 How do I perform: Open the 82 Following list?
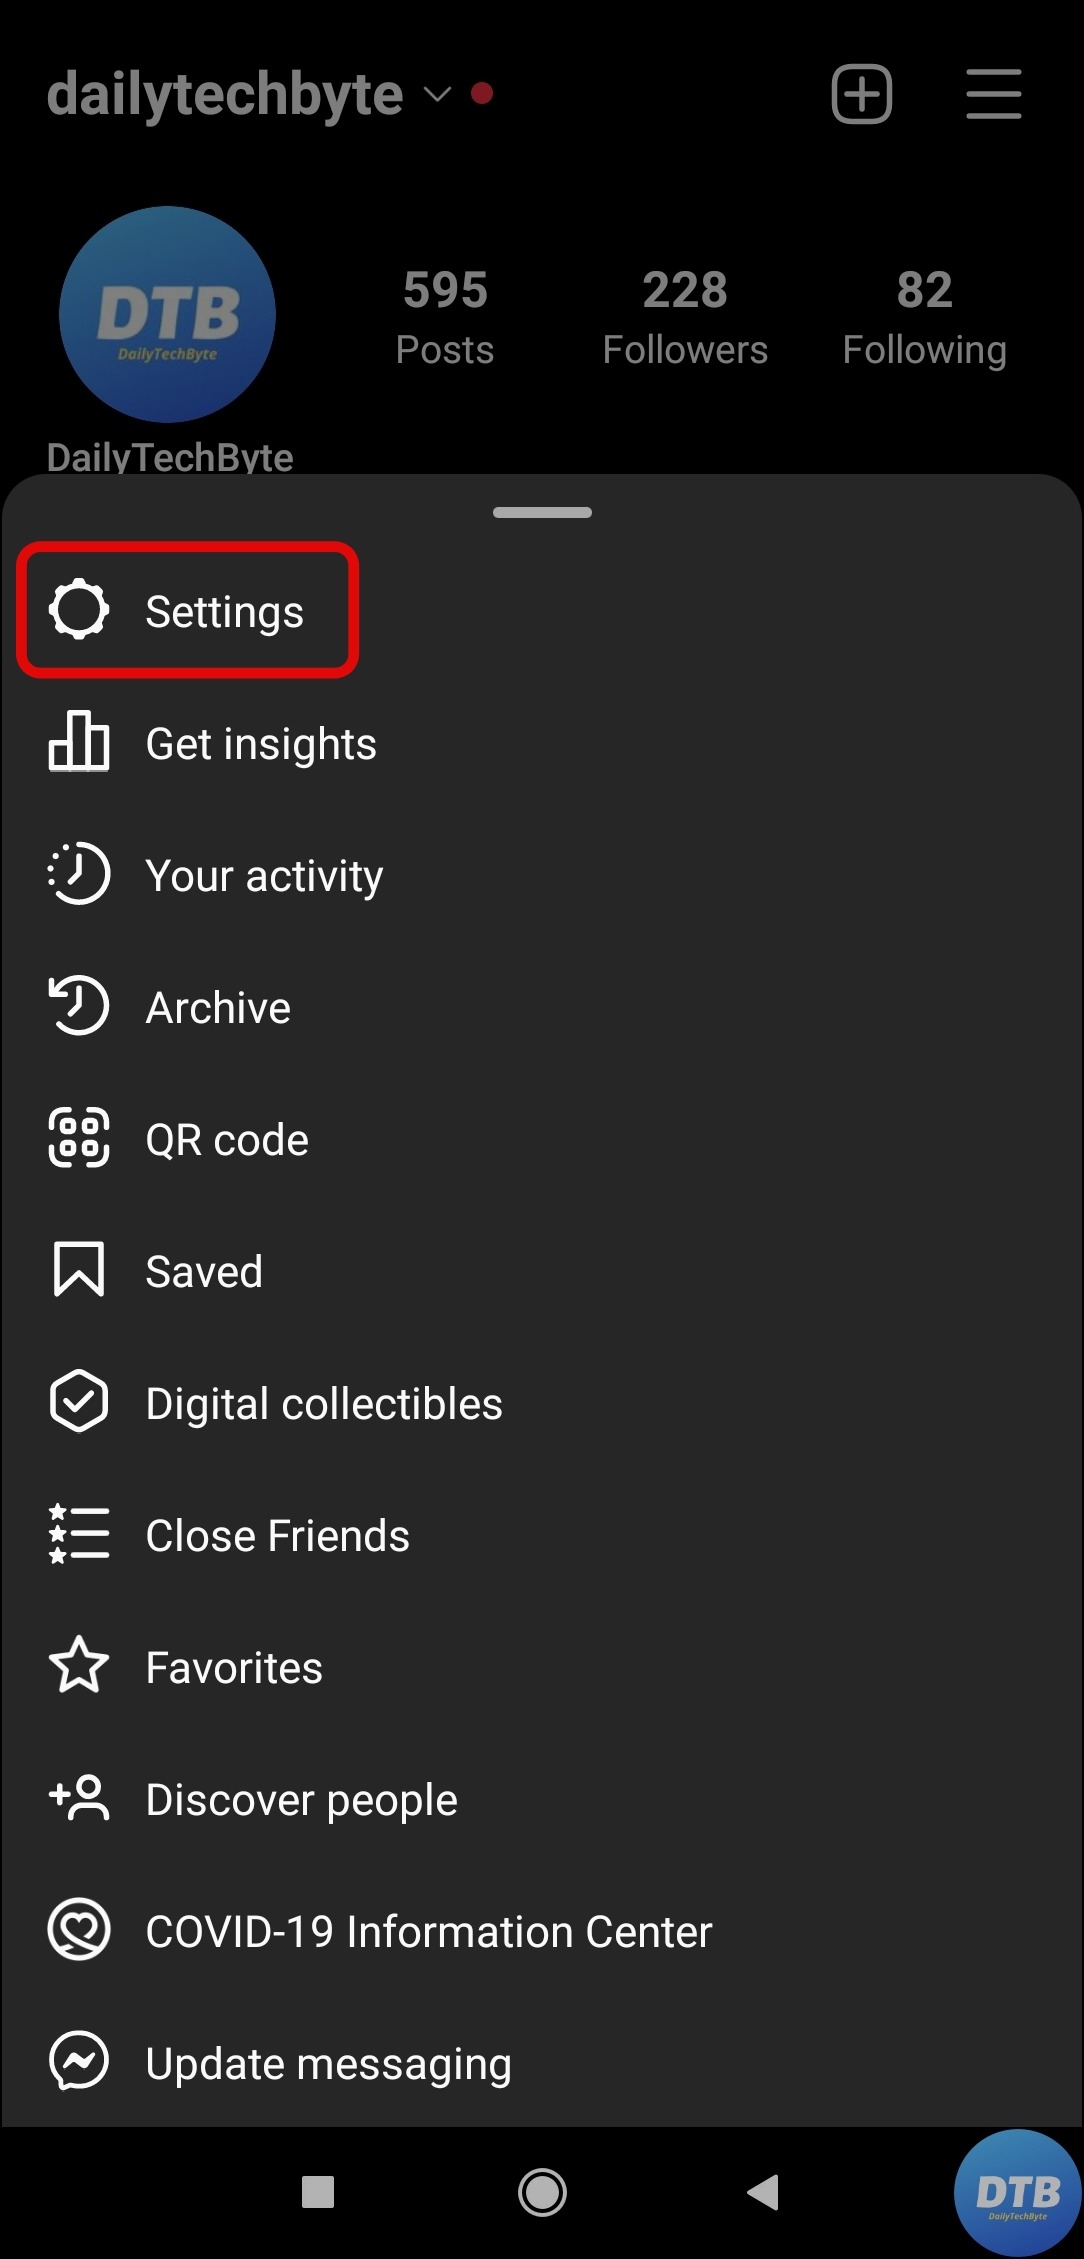923,313
